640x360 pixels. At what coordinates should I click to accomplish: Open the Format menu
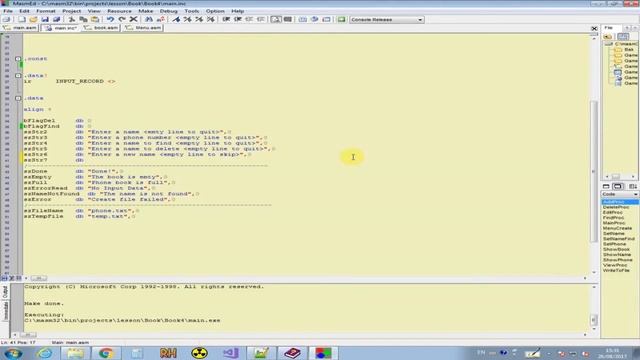[x=46, y=11]
